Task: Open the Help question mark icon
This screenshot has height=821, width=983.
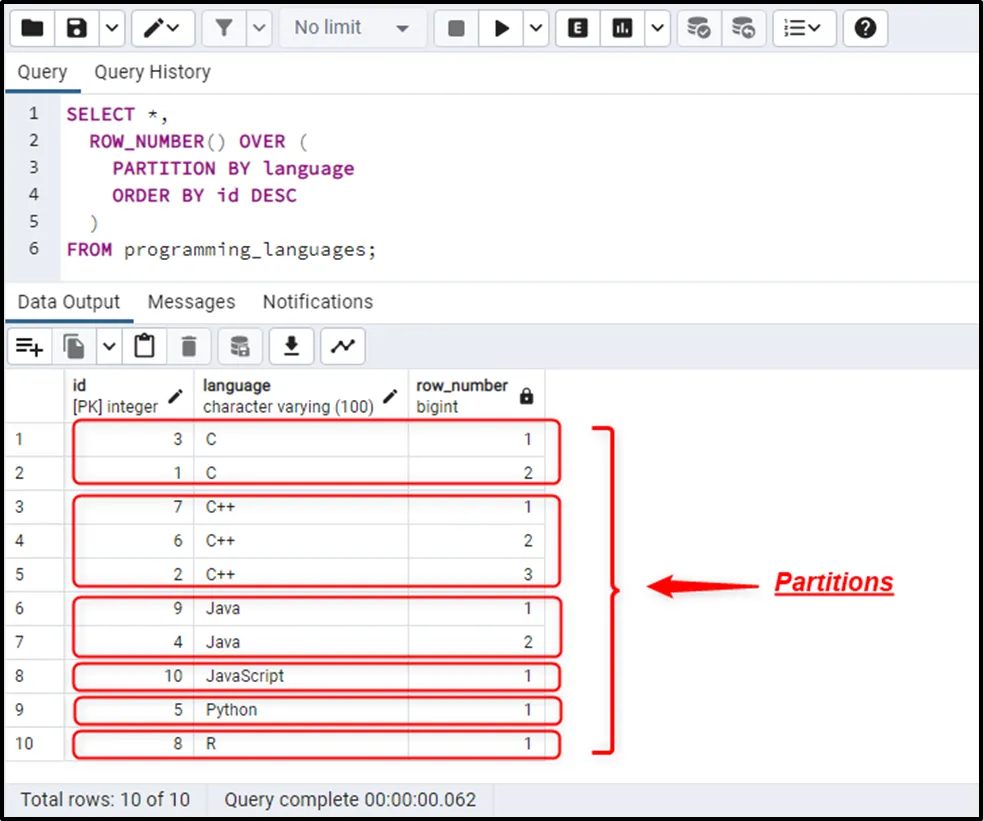Action: 865,28
